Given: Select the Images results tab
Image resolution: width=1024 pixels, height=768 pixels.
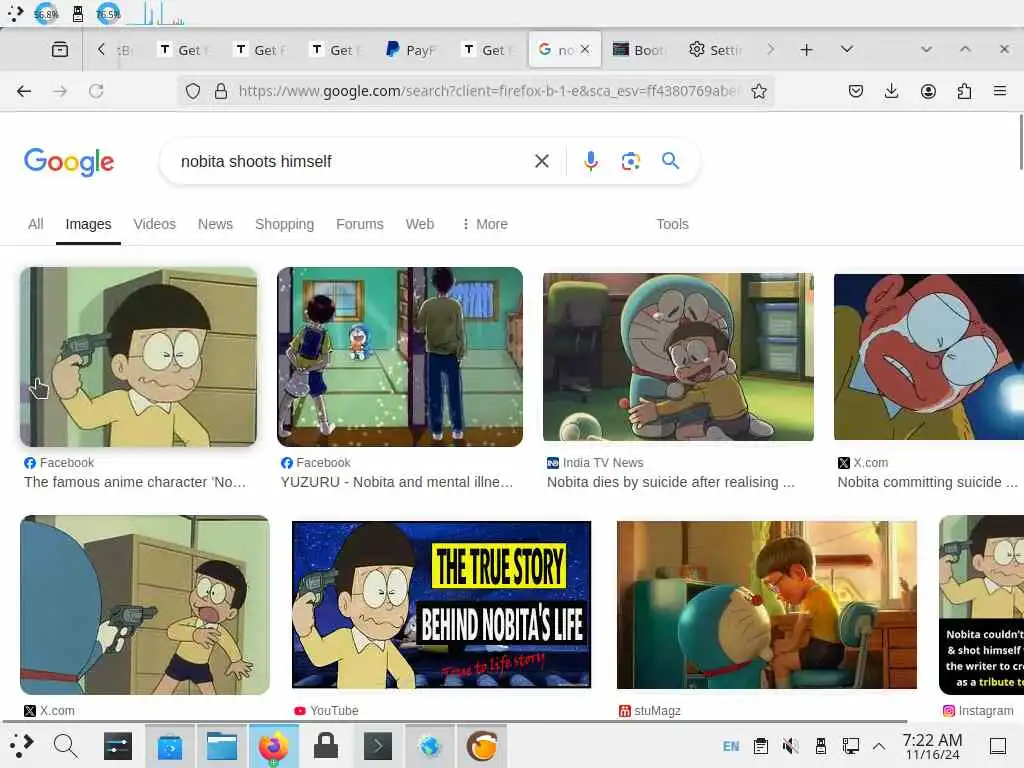Looking at the screenshot, I should [x=88, y=224].
